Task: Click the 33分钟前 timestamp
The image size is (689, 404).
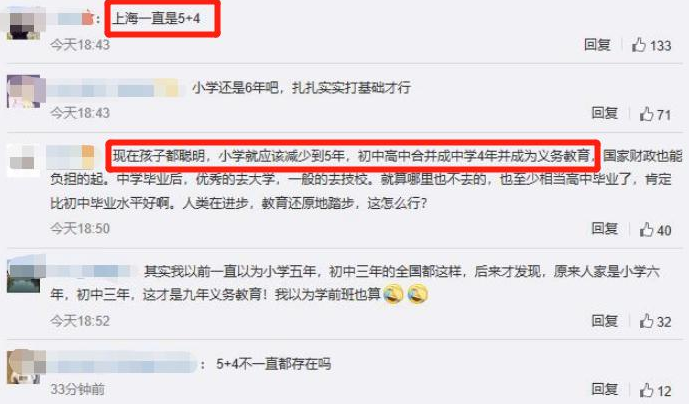Action: coord(77,389)
